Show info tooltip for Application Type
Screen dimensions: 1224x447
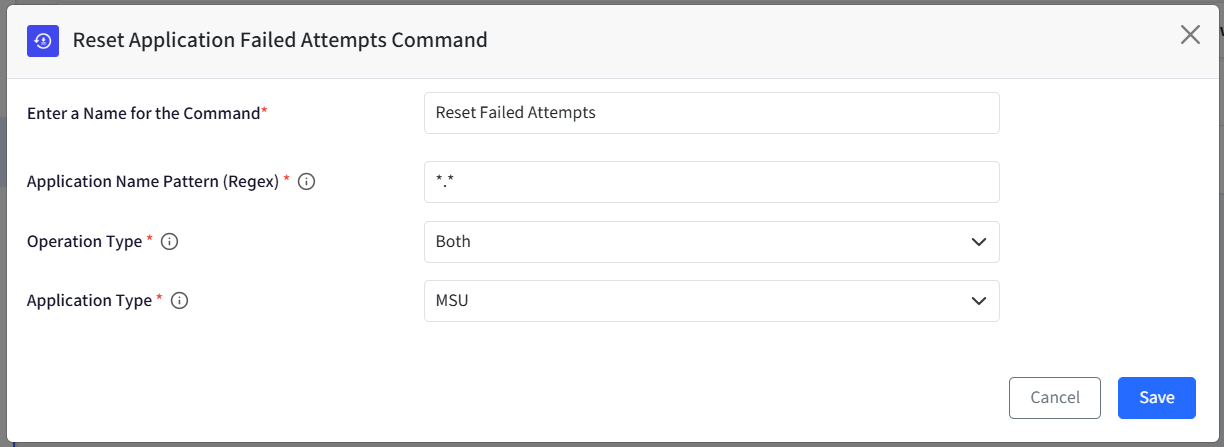[x=180, y=300]
